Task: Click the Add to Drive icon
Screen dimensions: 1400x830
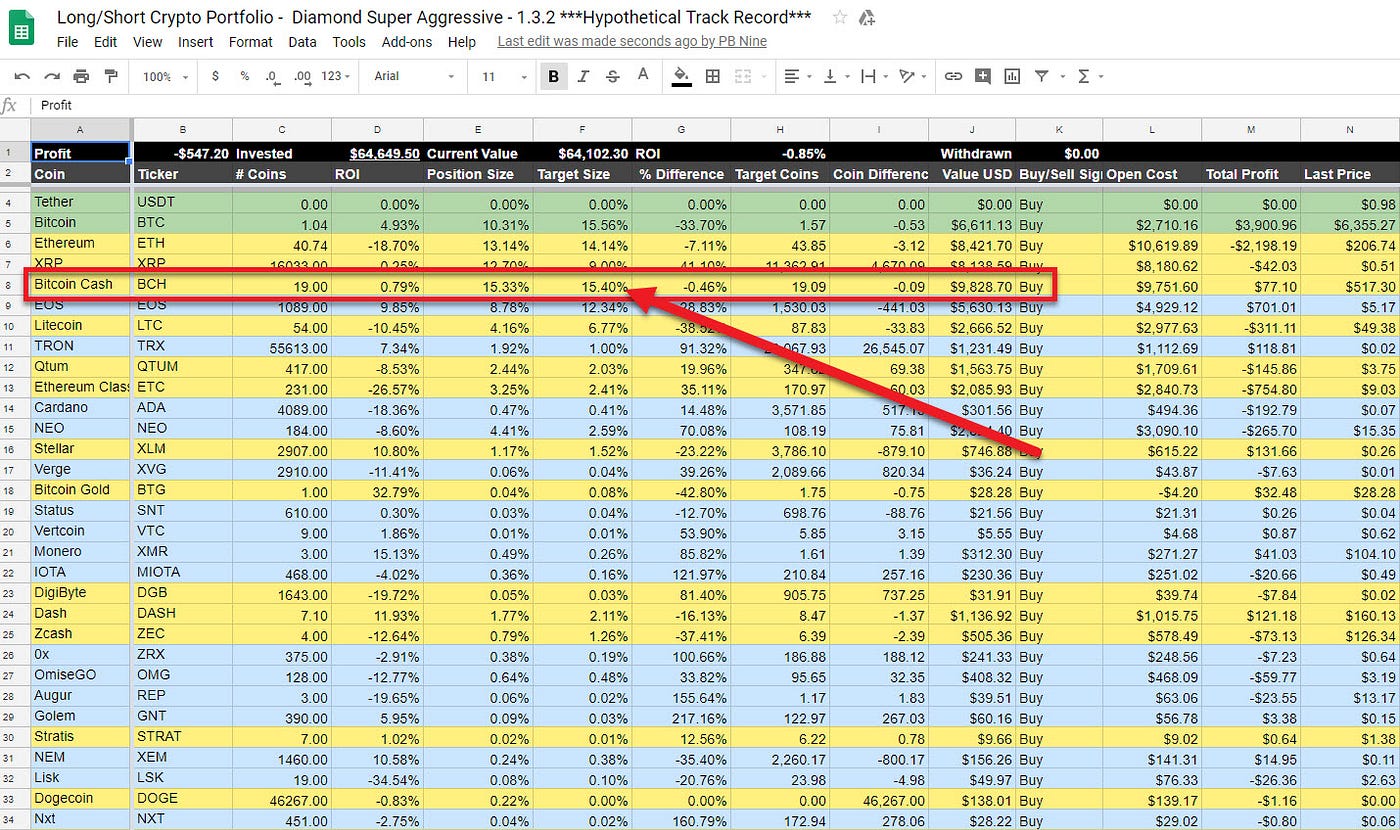Action: [867, 17]
